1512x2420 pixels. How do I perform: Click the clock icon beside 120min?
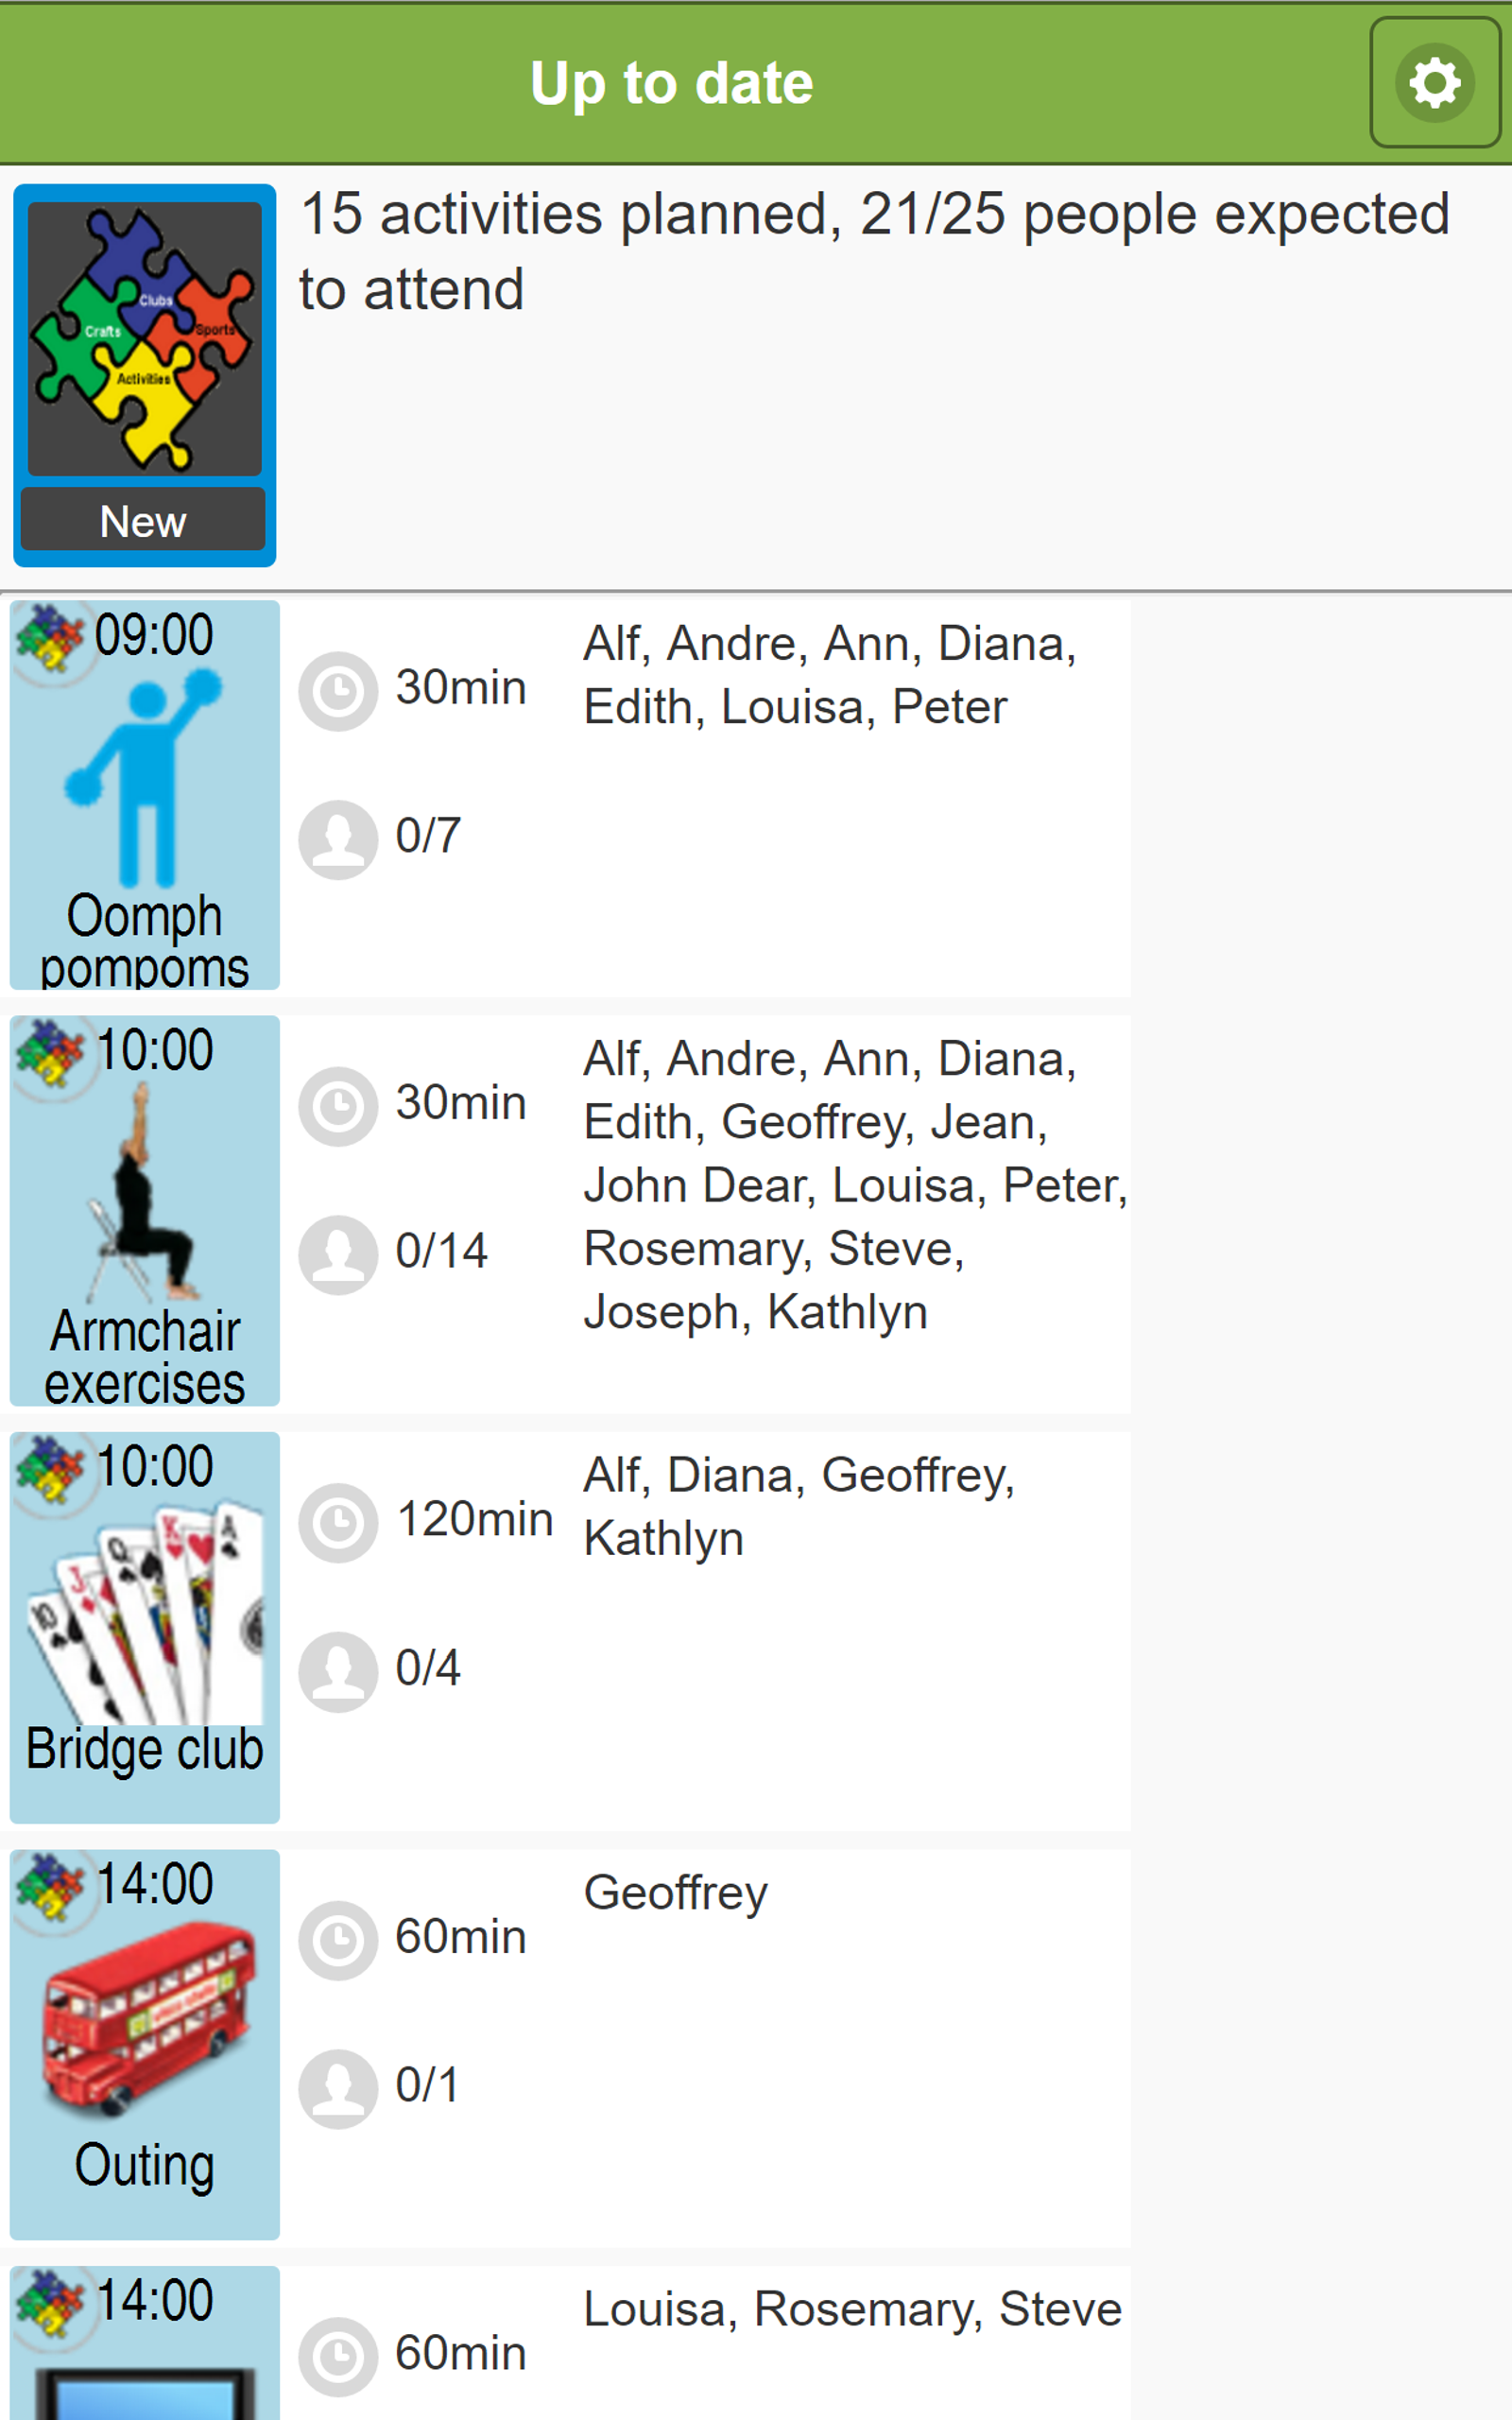pyautogui.click(x=338, y=1522)
